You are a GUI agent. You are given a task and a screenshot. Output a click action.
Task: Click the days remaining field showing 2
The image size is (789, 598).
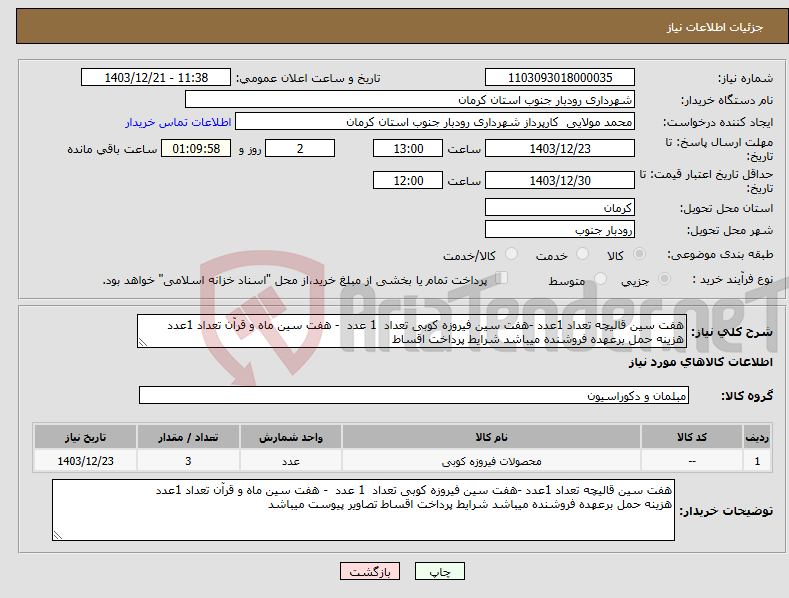[300, 148]
